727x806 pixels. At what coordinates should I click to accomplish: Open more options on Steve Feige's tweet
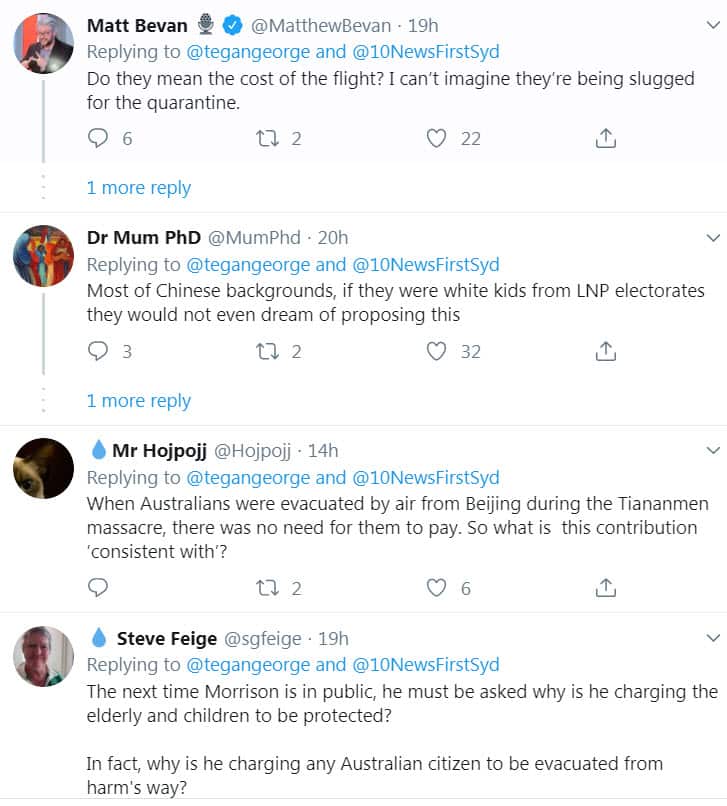tap(713, 638)
